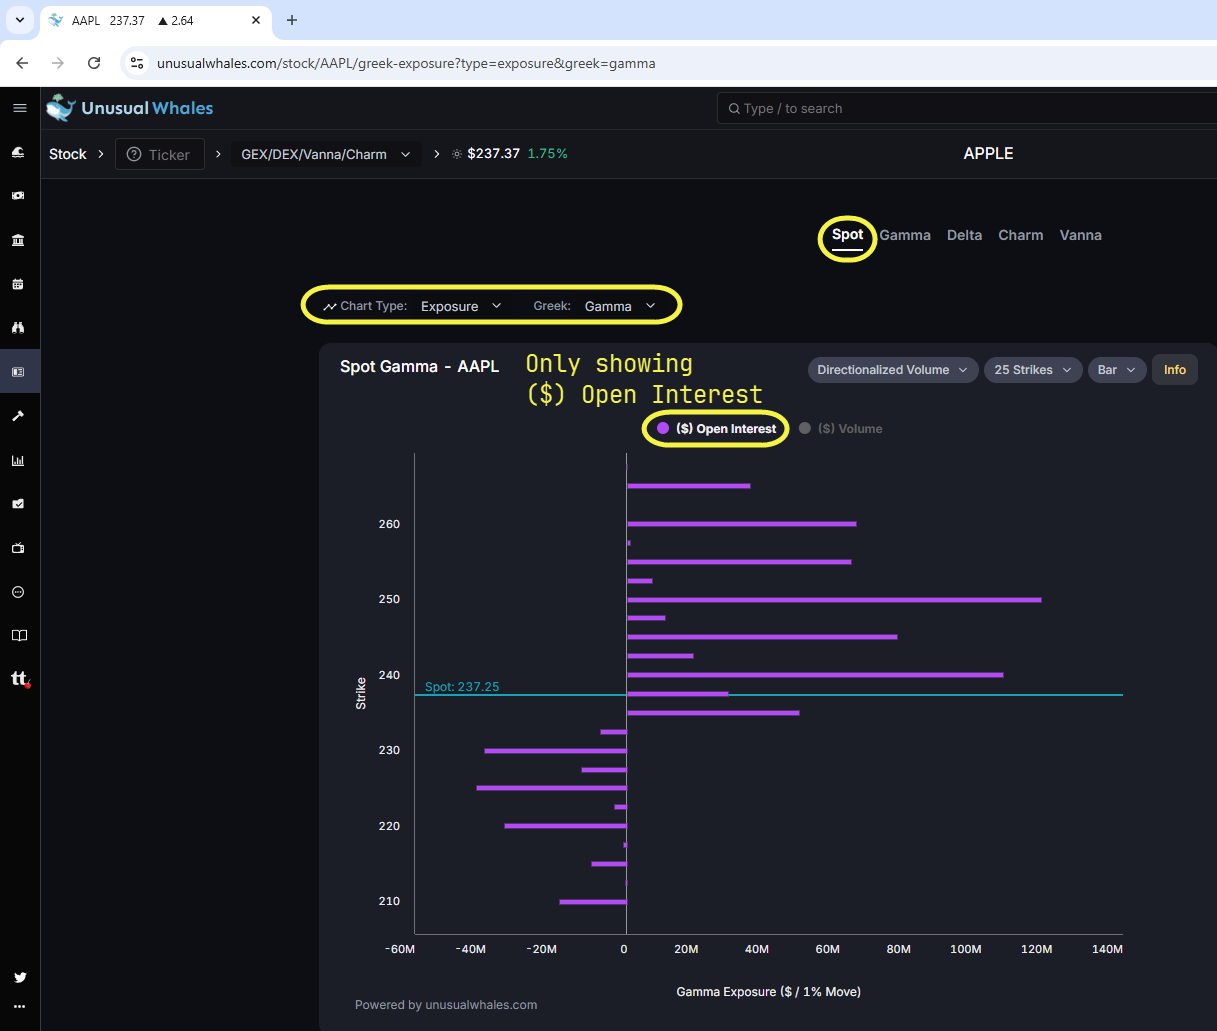Click the browser address bar URL
The height and width of the screenshot is (1031, 1217).
click(406, 63)
